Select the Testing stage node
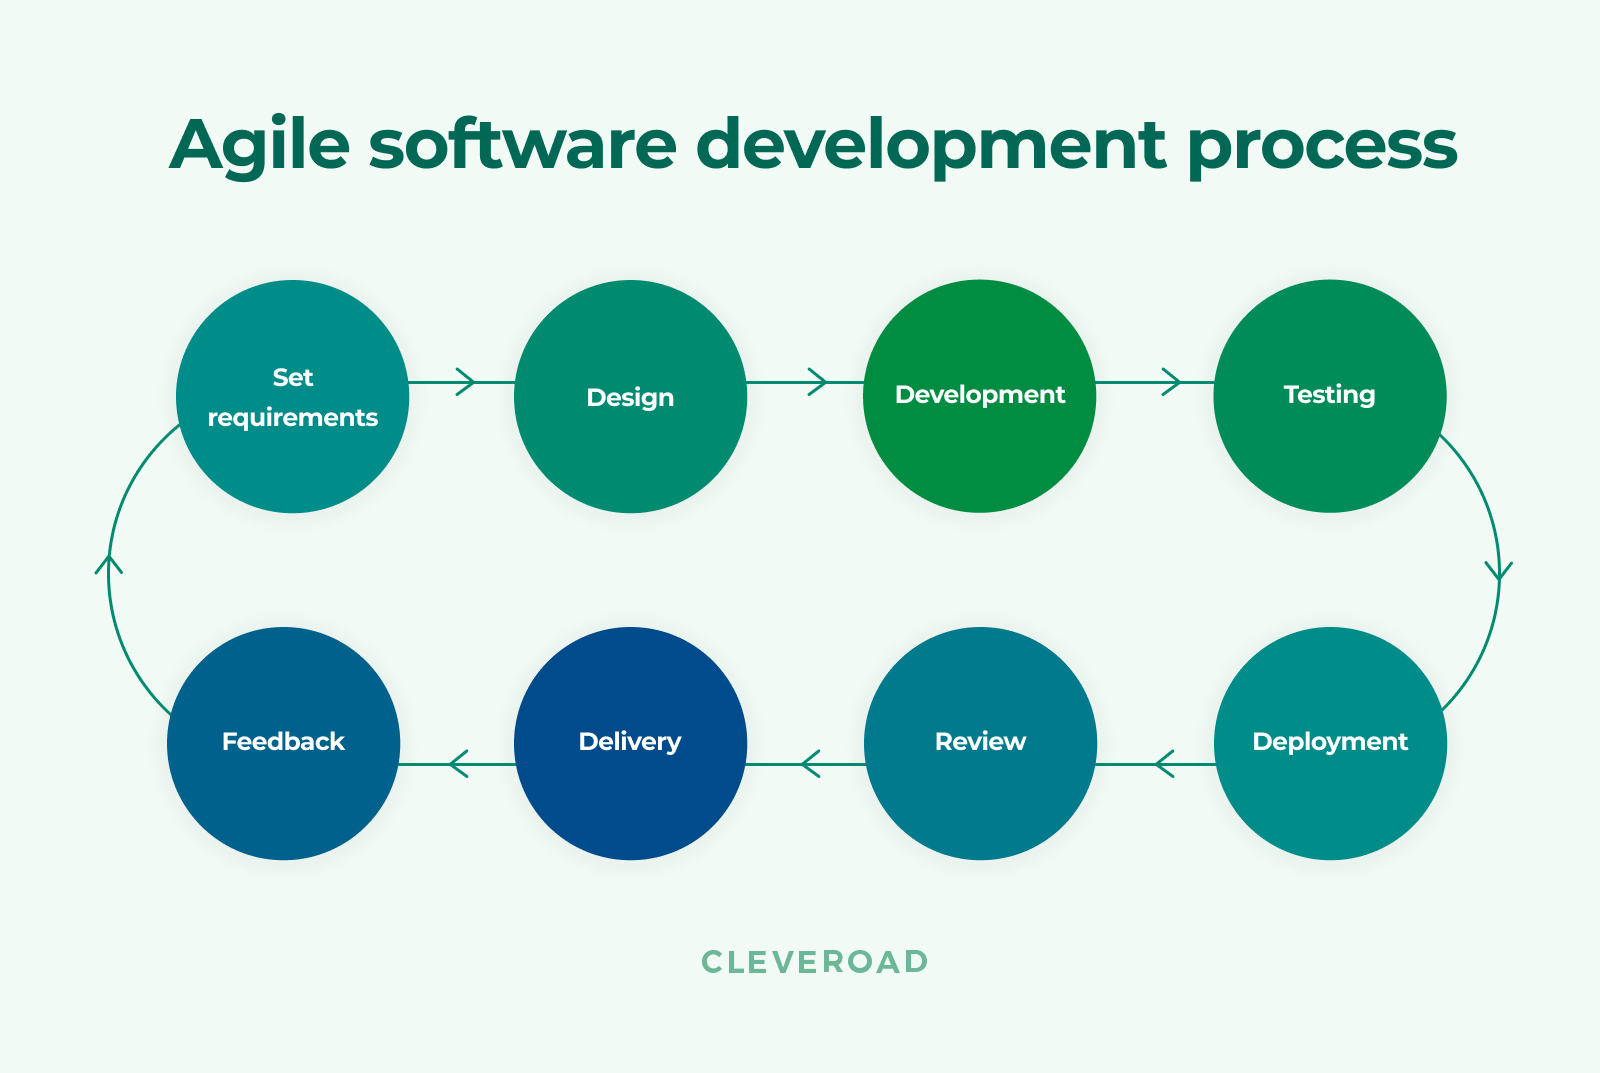The width and height of the screenshot is (1600, 1073). [x=1328, y=396]
